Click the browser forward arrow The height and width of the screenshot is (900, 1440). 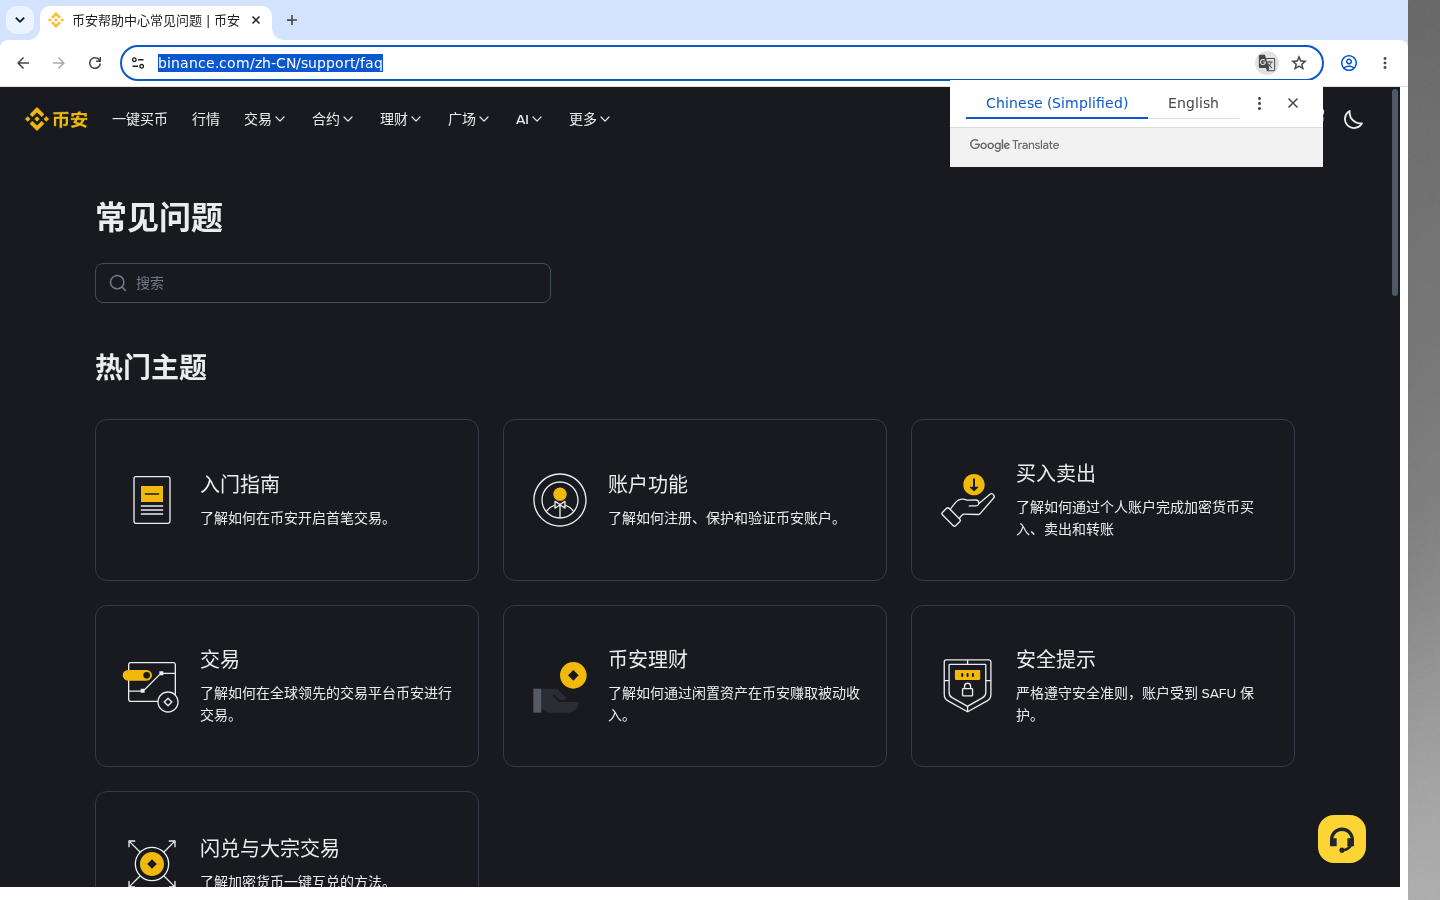click(59, 63)
